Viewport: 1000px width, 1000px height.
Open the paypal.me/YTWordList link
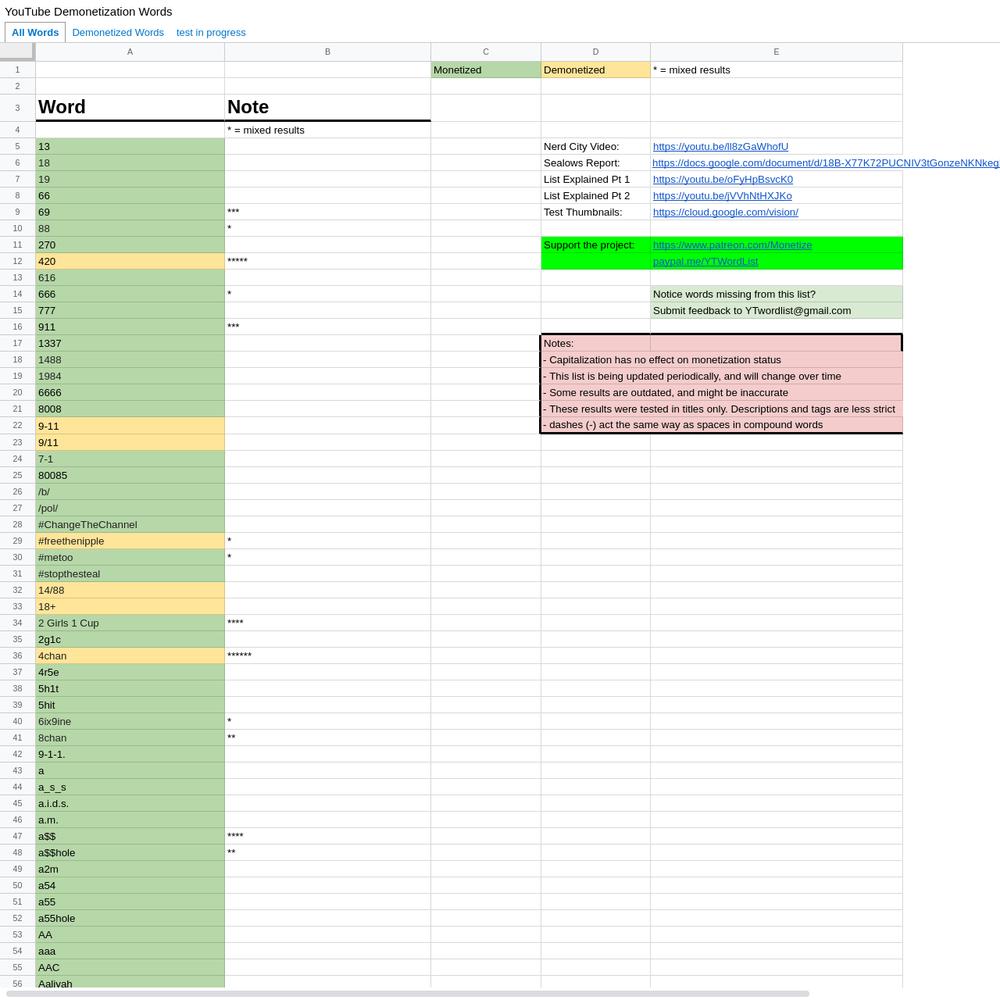[705, 261]
